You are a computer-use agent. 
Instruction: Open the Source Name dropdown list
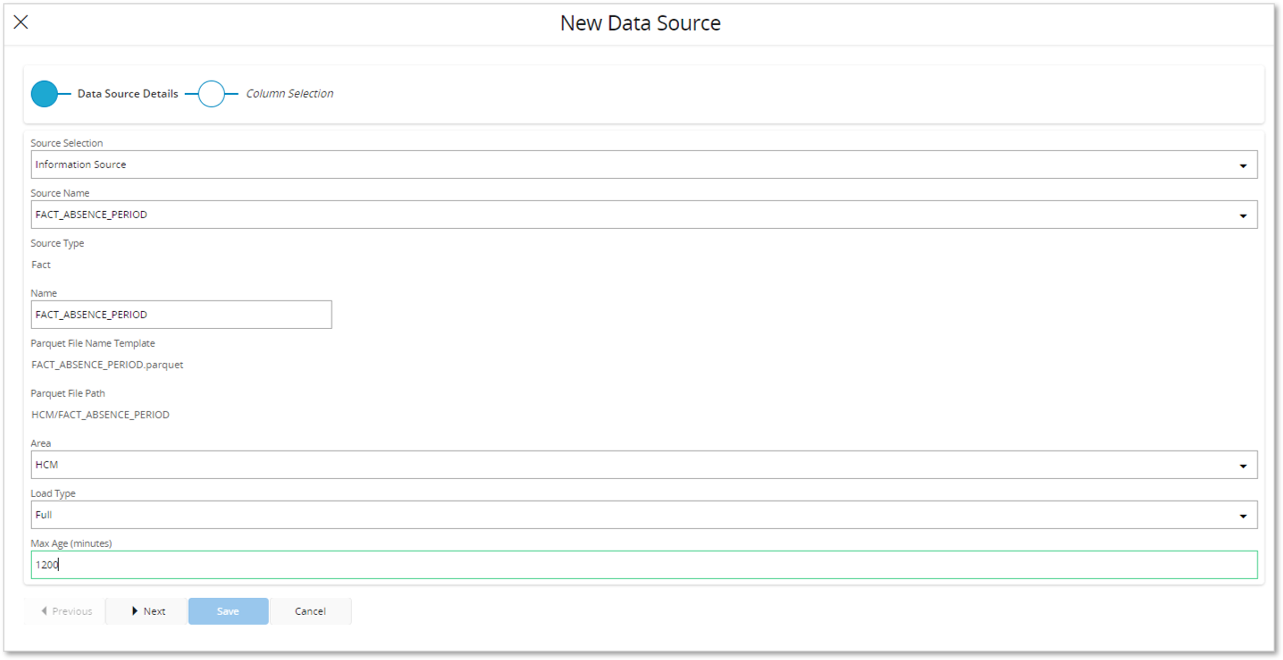click(640, 214)
